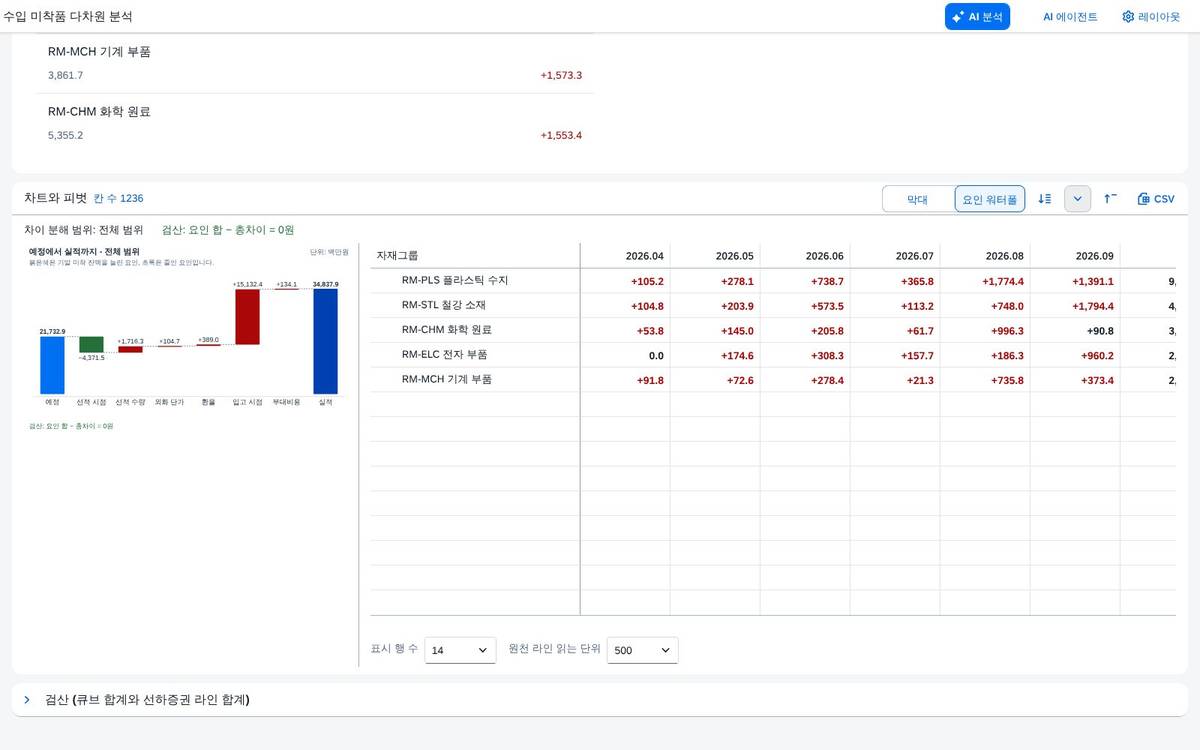Click the 2026.04 column header
Image resolution: width=1200 pixels, height=750 pixels.
coord(625,256)
